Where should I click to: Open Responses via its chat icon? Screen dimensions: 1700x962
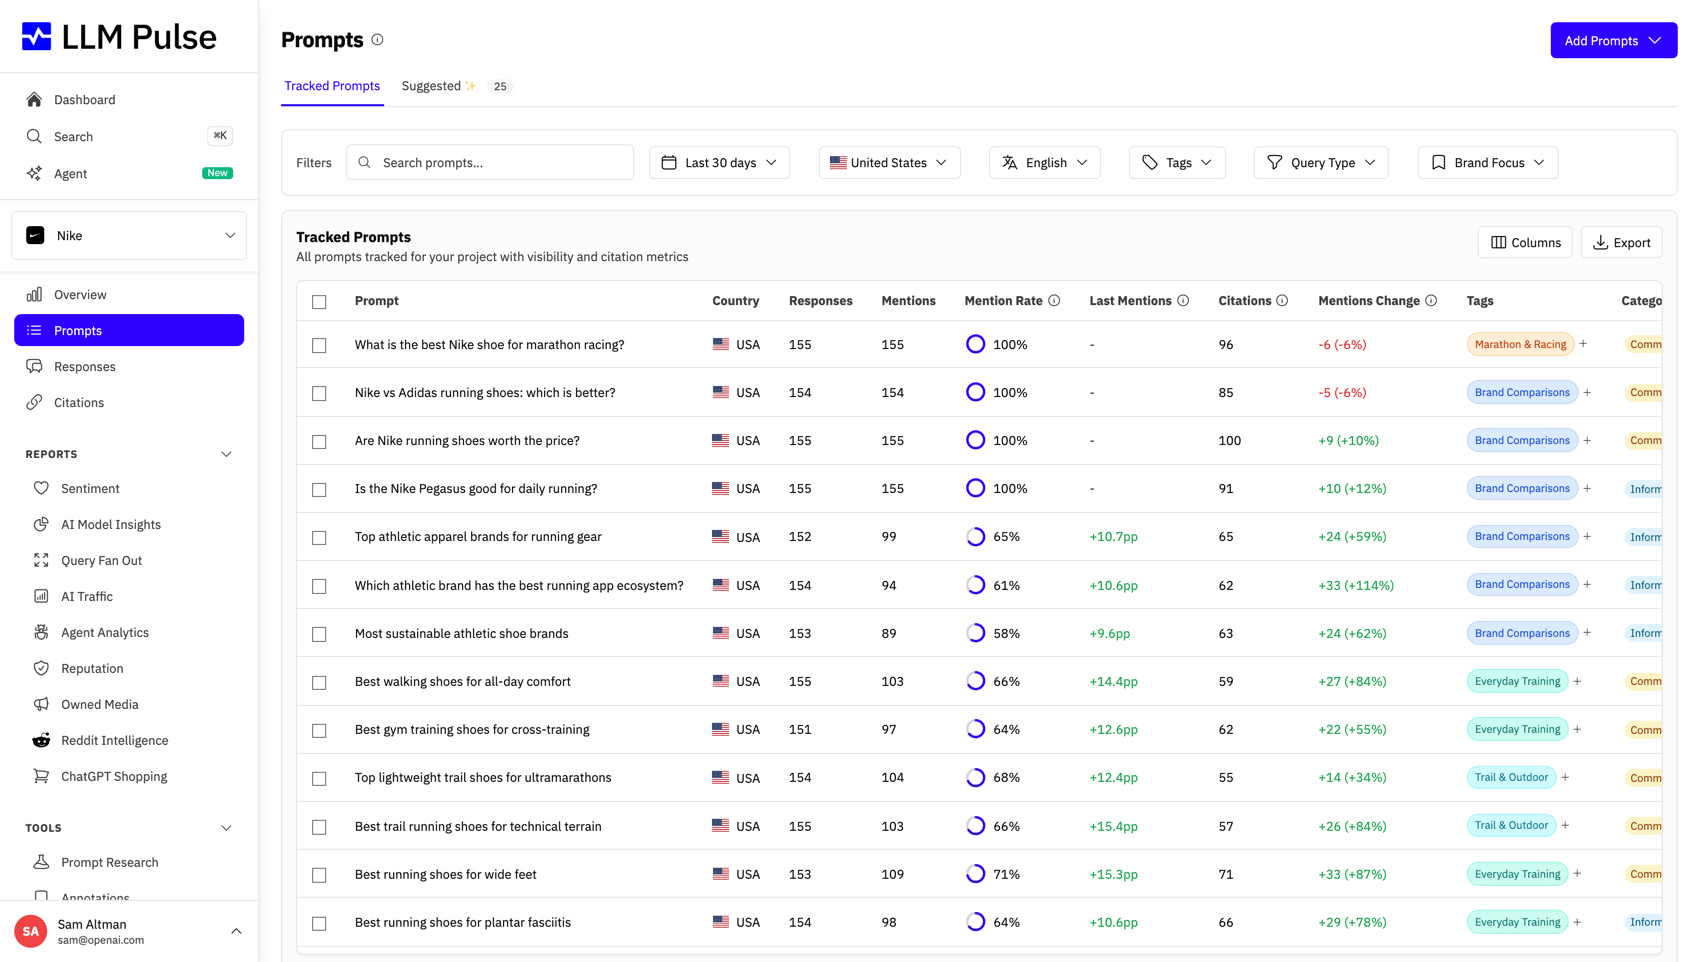pos(34,366)
